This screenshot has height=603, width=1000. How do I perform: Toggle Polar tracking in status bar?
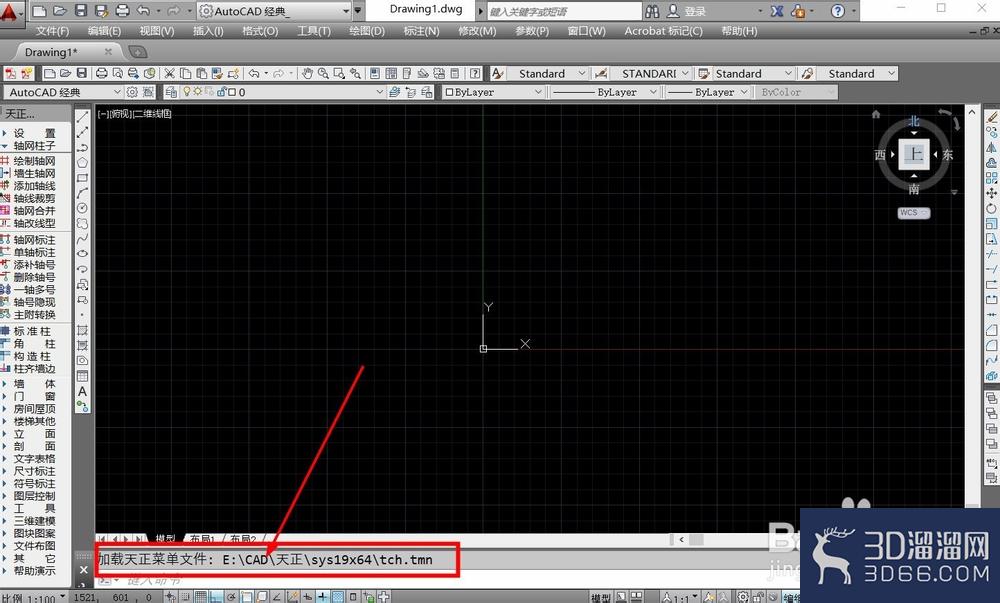click(x=232, y=597)
